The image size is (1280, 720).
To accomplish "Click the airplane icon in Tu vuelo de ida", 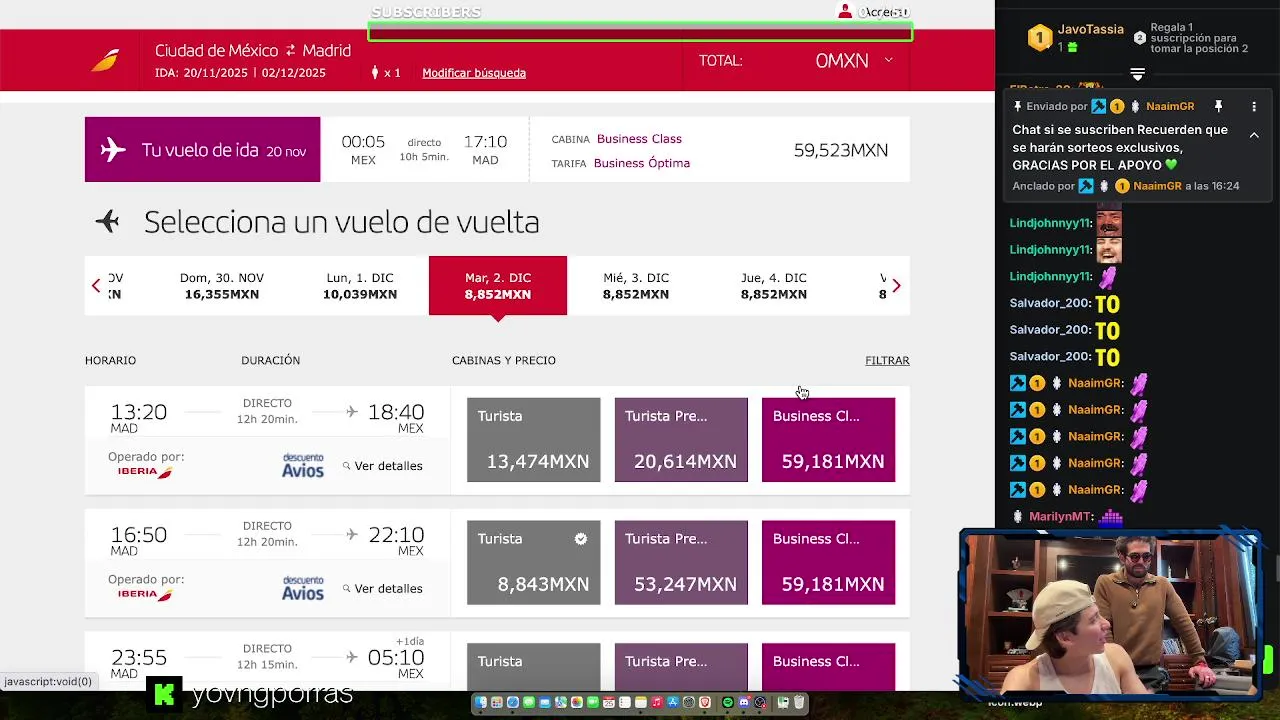I will point(113,150).
